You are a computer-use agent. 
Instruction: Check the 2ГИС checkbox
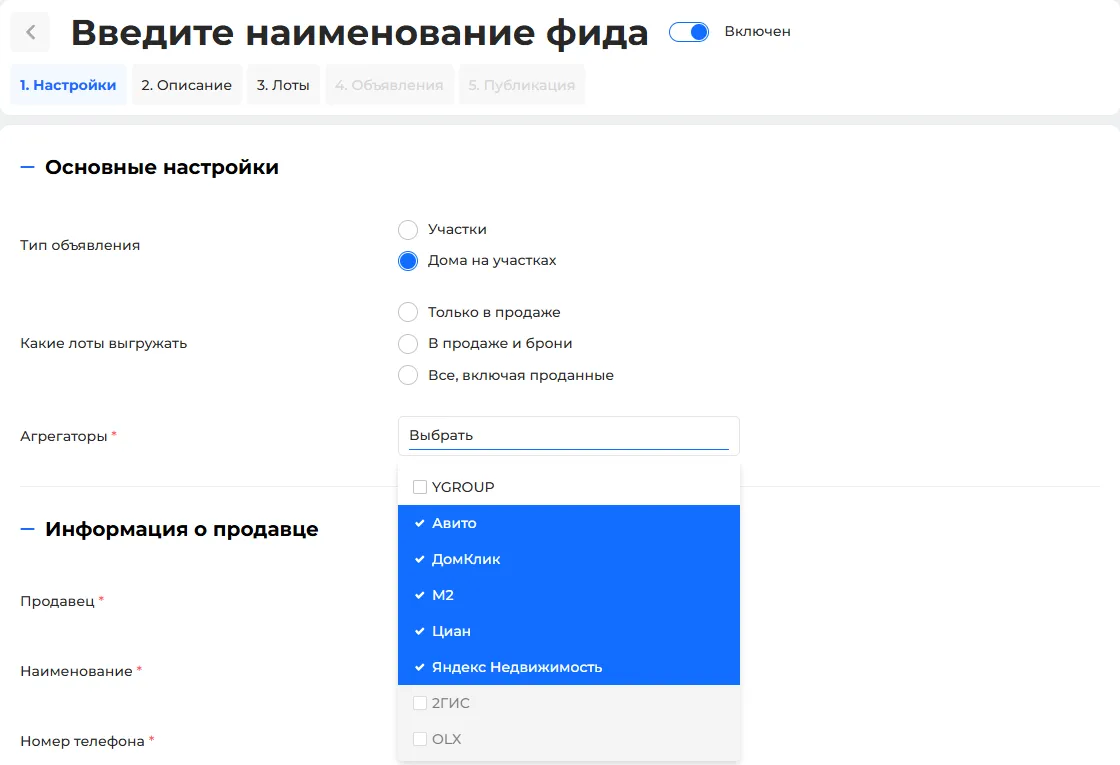click(x=420, y=703)
